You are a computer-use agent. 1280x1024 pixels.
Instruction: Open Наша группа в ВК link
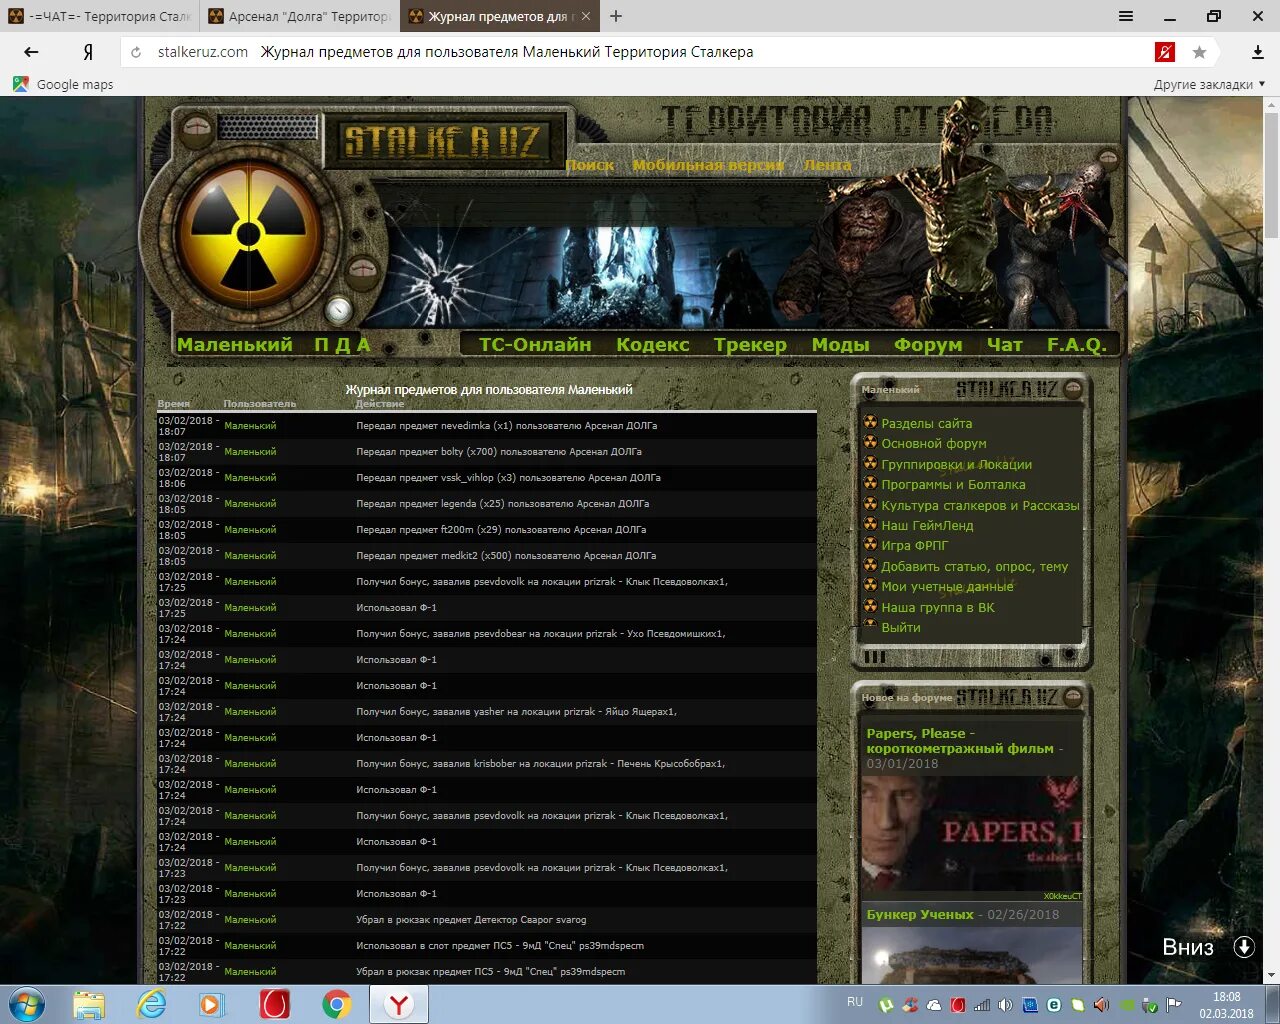click(x=938, y=608)
